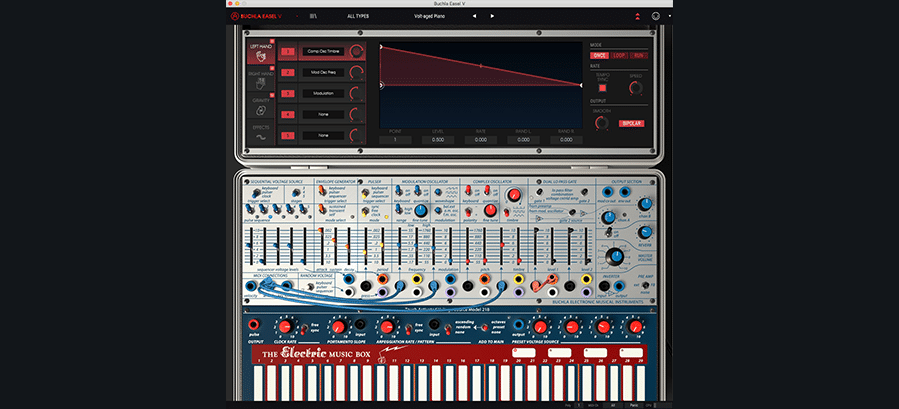Viewport: 899px width, 409px height.
Task: Click keyboard touch plate number 11
Action: tap(394, 383)
